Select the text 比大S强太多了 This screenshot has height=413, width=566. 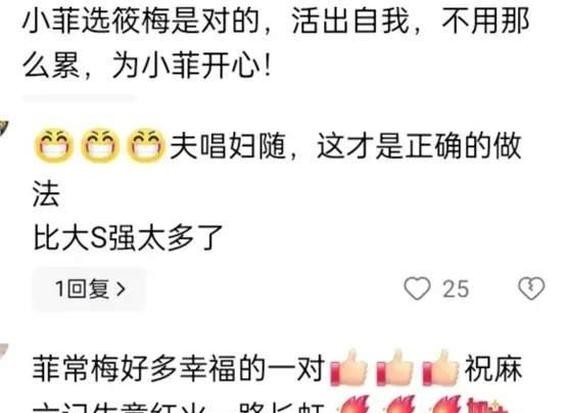[128, 237]
